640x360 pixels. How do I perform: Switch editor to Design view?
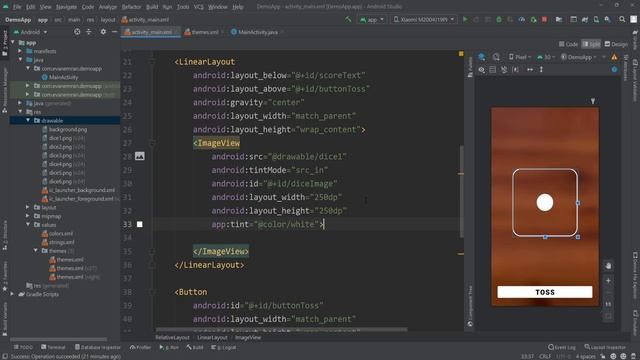(x=616, y=44)
